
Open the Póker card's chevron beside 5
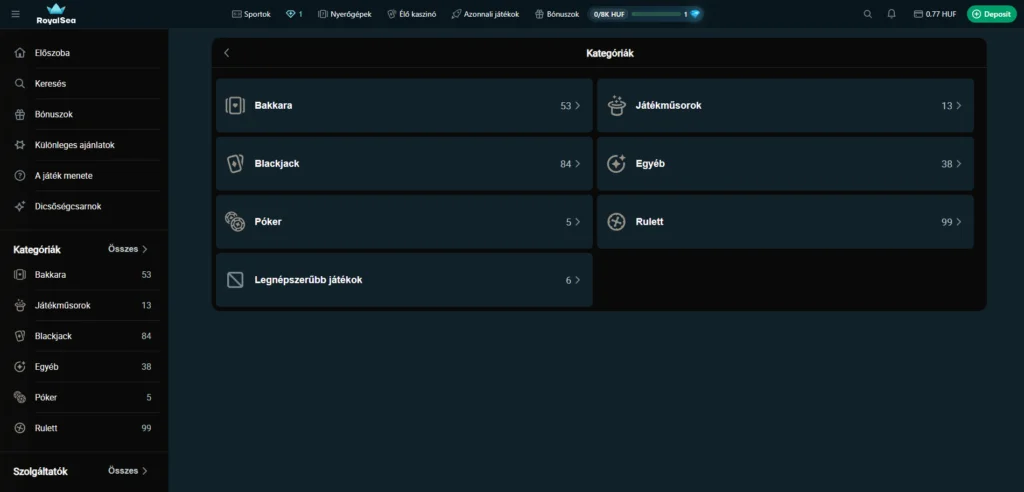tap(577, 222)
